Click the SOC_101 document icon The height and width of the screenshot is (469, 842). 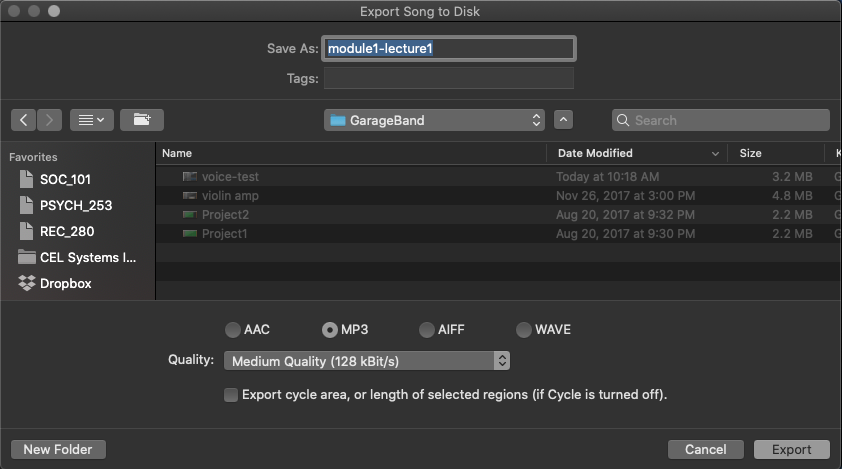pos(26,179)
